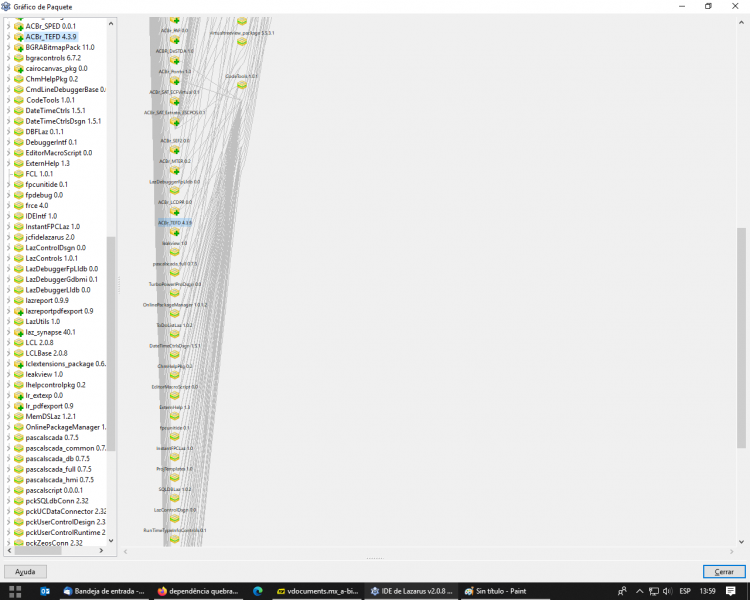Viewport: 750px width, 600px height.
Task: Click the package icon beside pascalscript 0.0.0.1
Action: (19, 490)
